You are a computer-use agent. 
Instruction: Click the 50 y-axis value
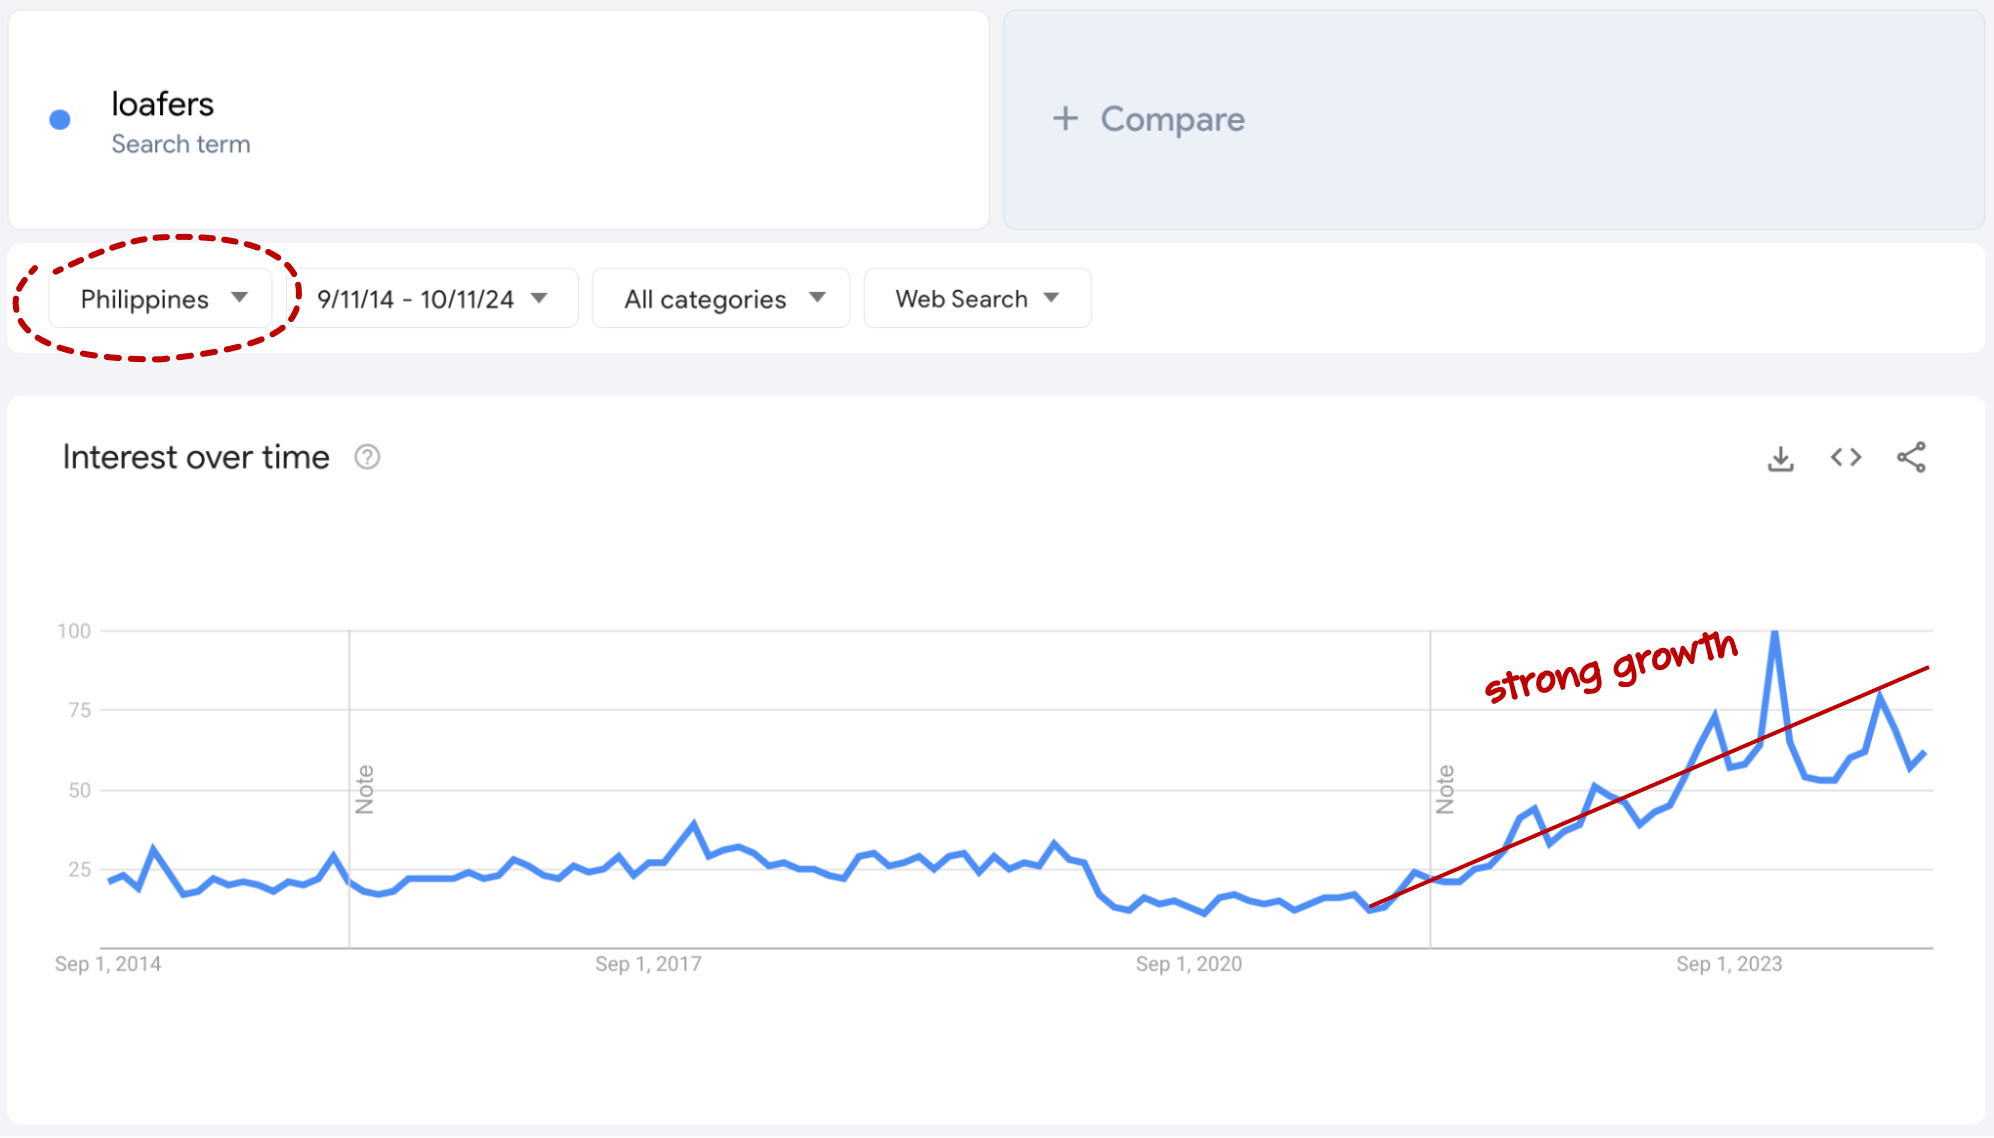pos(80,790)
